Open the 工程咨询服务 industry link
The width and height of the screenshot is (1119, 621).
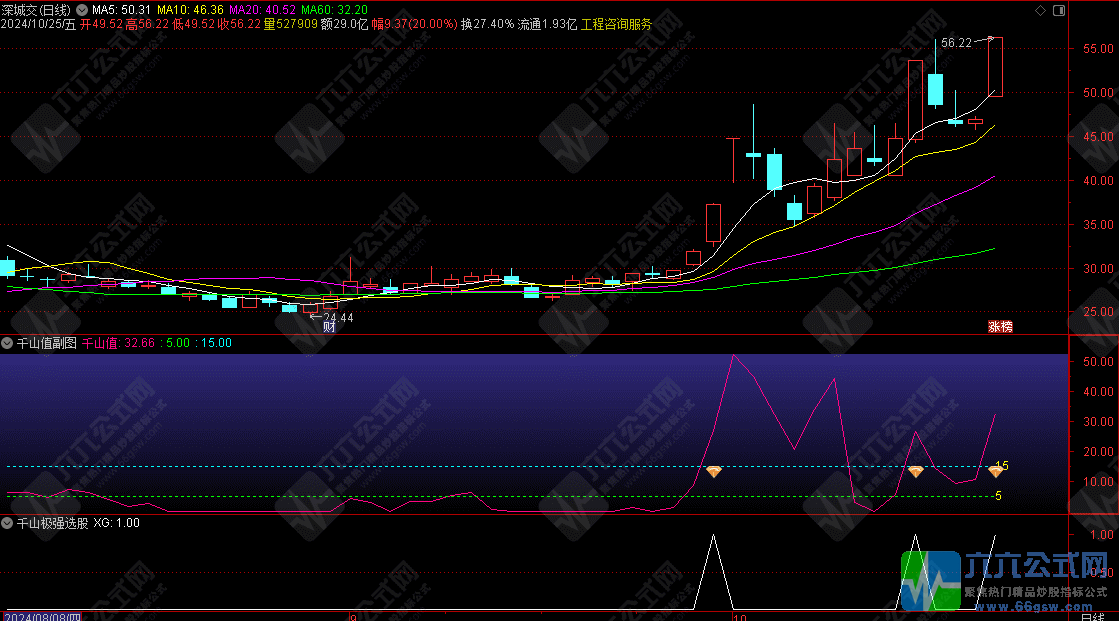point(616,24)
